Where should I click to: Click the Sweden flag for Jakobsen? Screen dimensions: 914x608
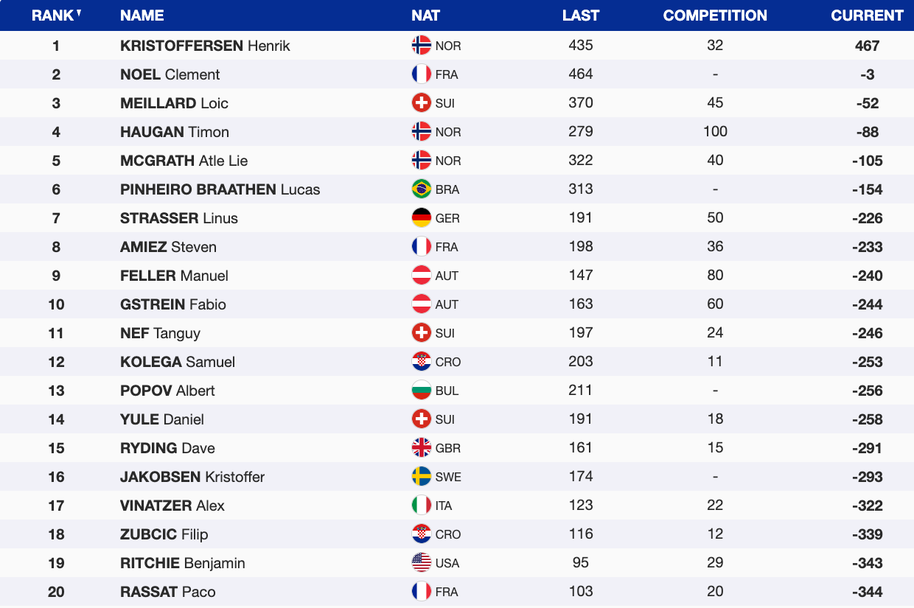(421, 477)
